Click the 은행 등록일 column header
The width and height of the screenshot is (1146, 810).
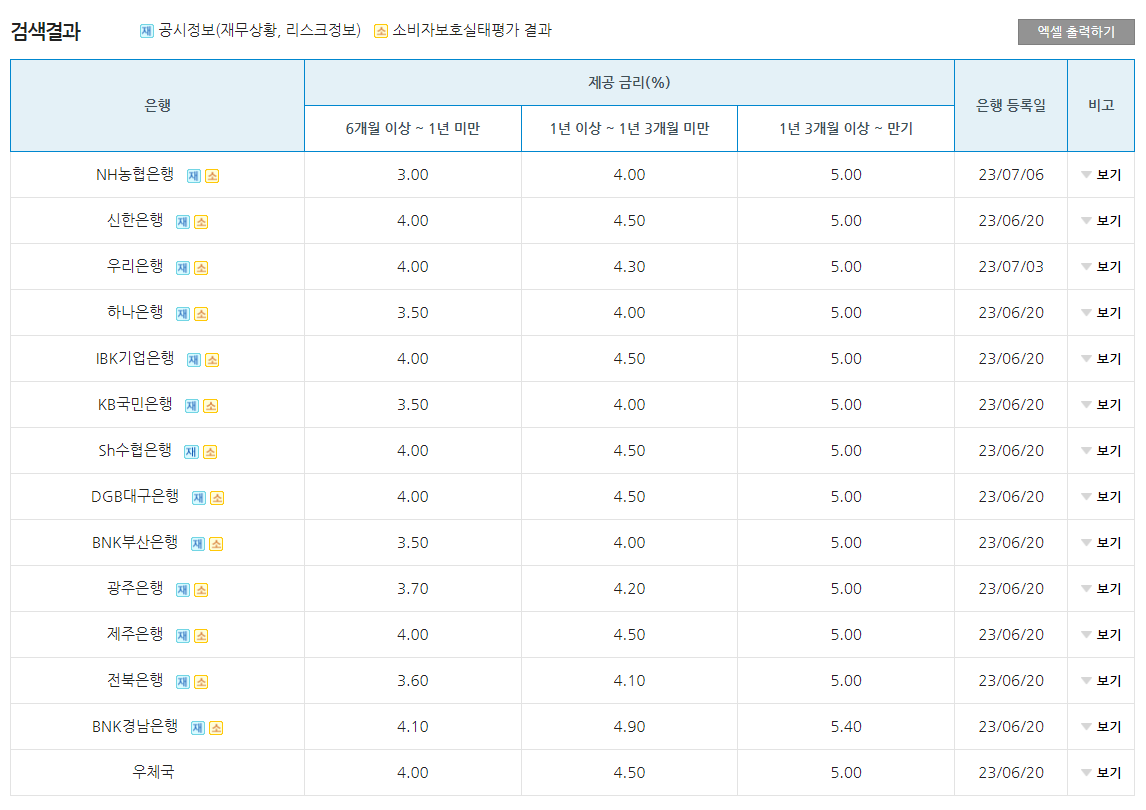pyautogui.click(x=1010, y=104)
